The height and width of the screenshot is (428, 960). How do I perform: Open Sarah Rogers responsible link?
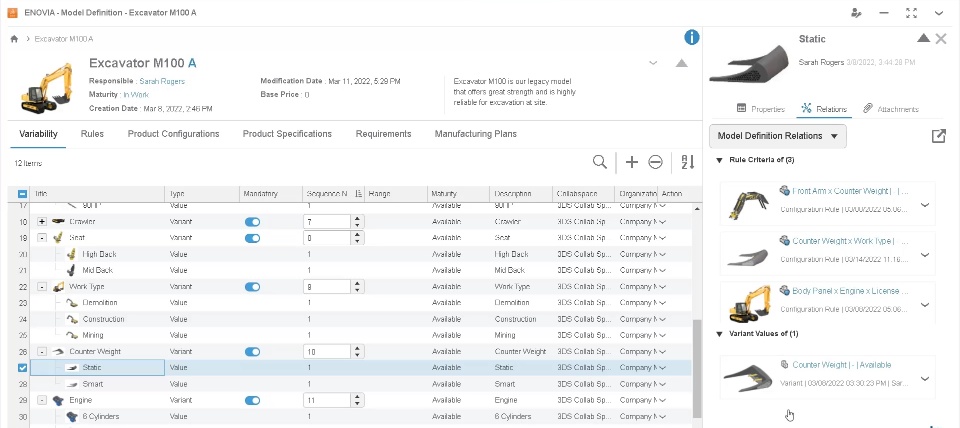pyautogui.click(x=160, y=81)
